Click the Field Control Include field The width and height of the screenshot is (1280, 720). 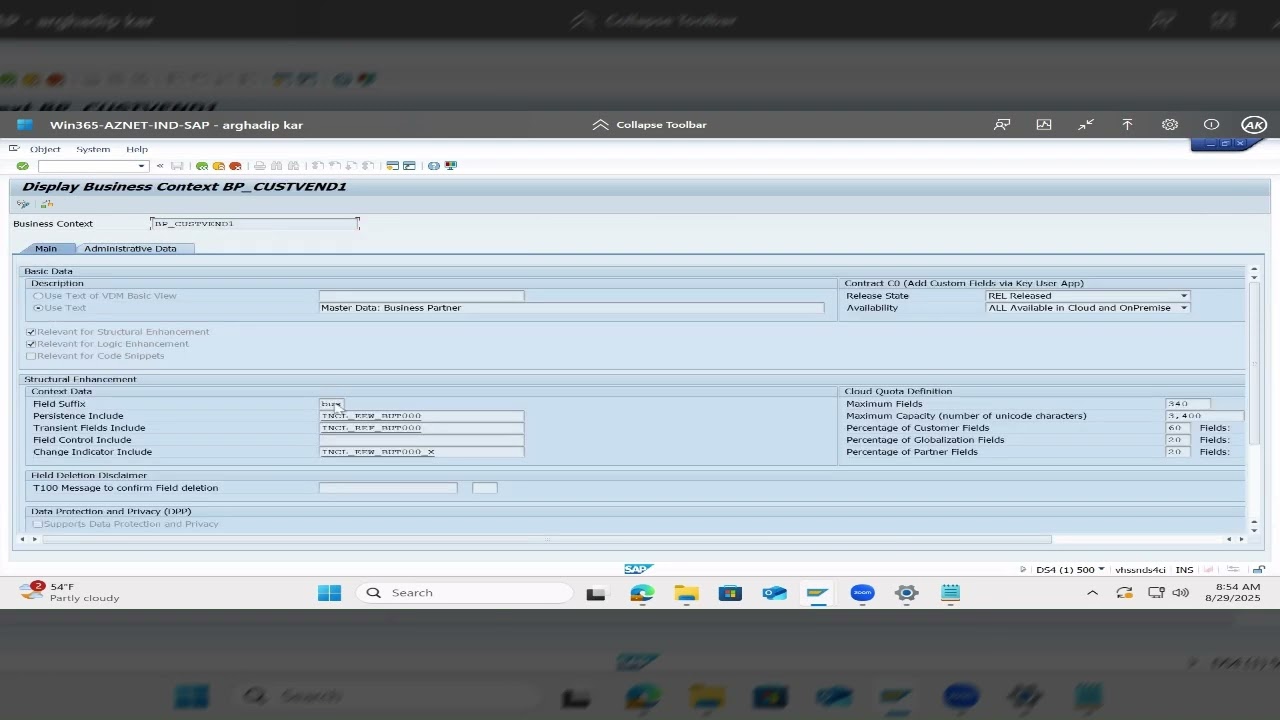(x=421, y=440)
